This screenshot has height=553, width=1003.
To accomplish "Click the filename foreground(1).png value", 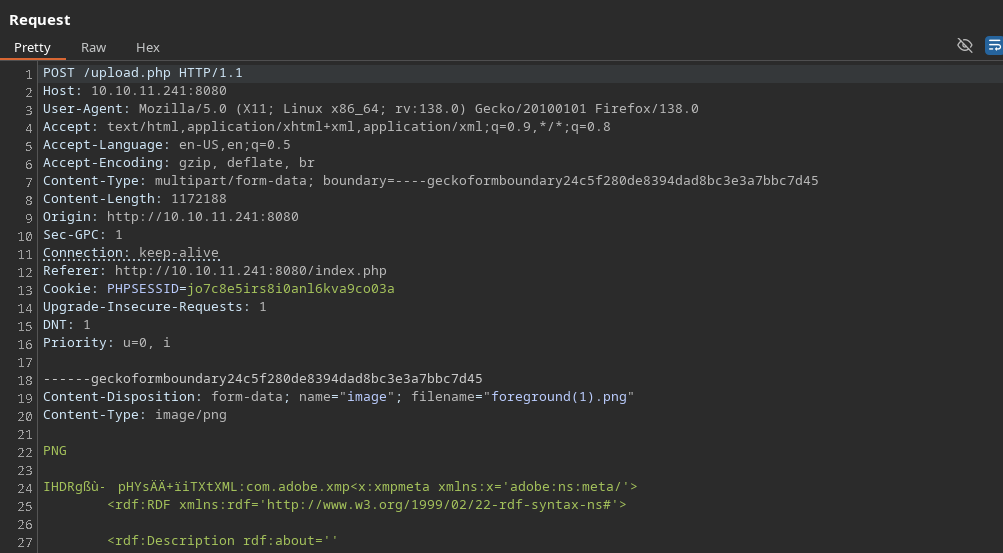I will 559,396.
